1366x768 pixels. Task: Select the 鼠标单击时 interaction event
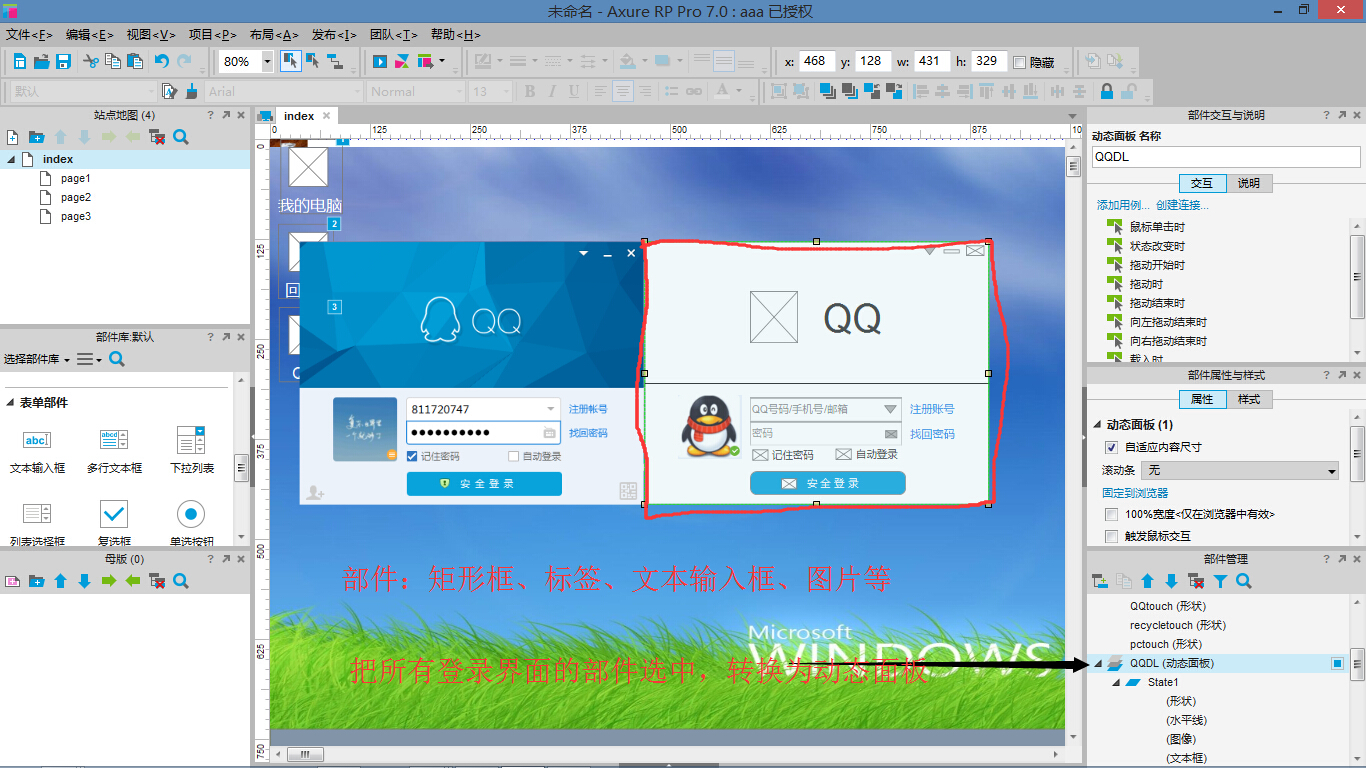pos(1157,227)
